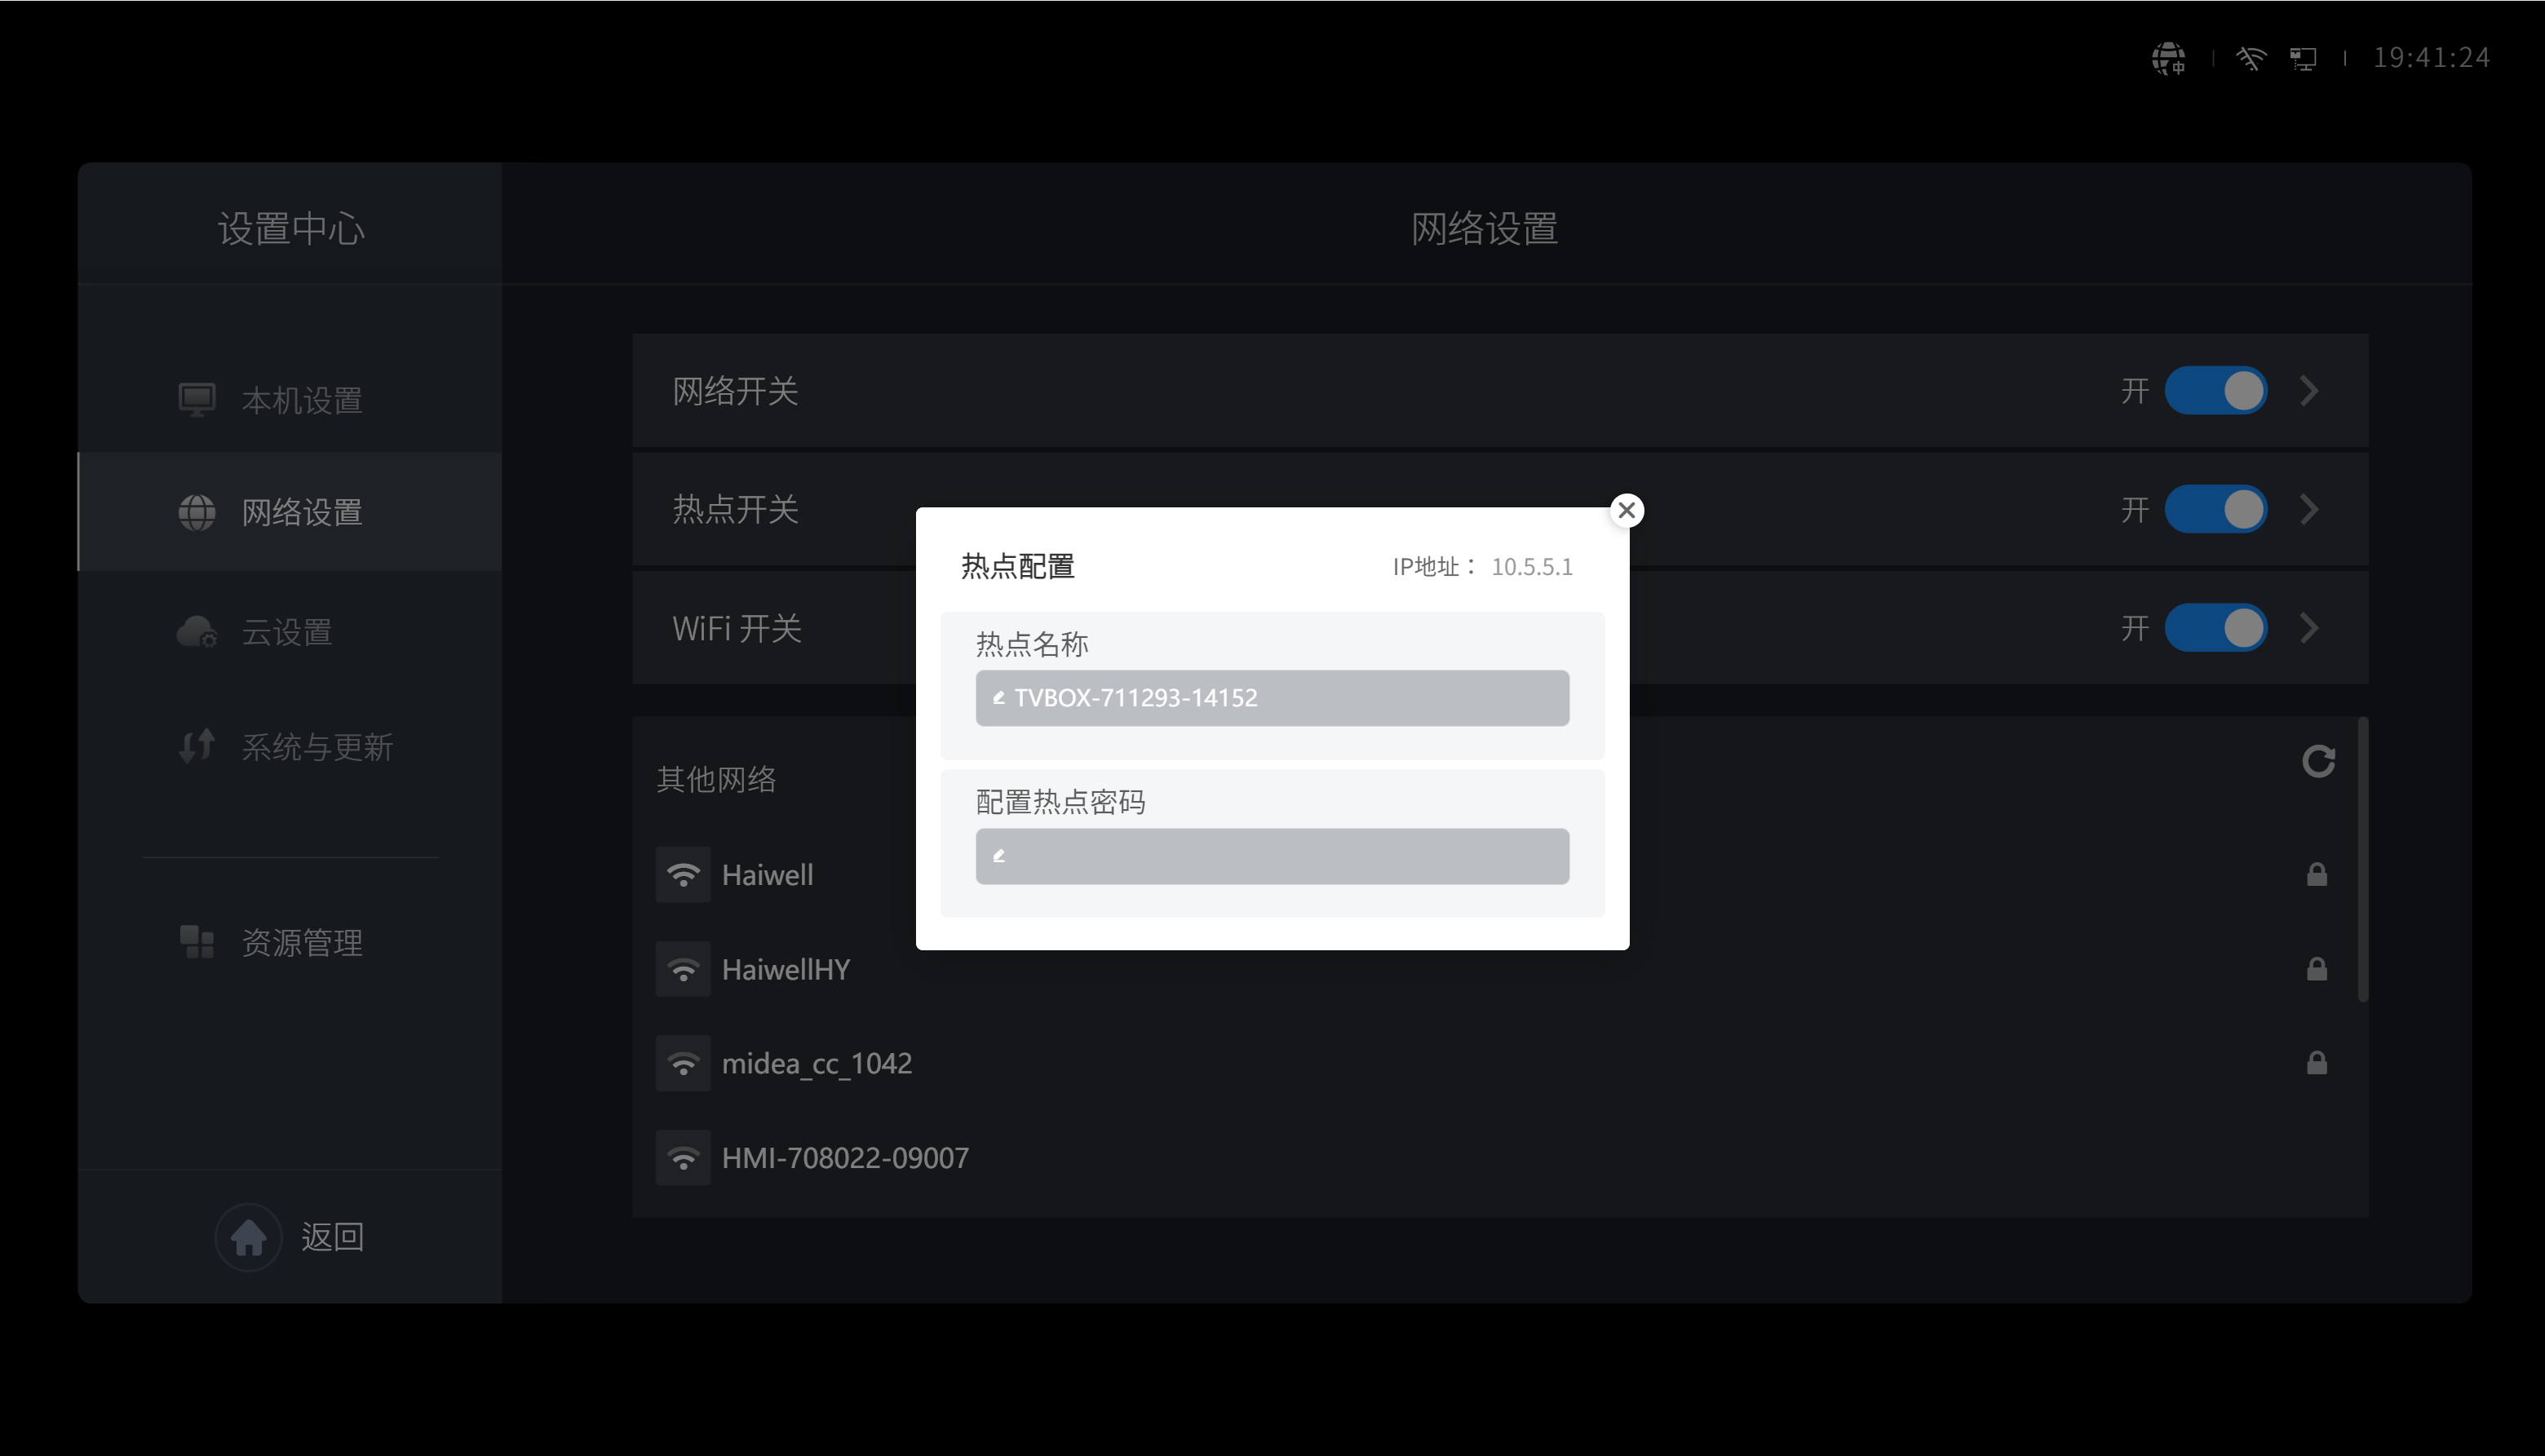Click the home icon beside 返回
The image size is (2545, 1456).
(x=248, y=1237)
